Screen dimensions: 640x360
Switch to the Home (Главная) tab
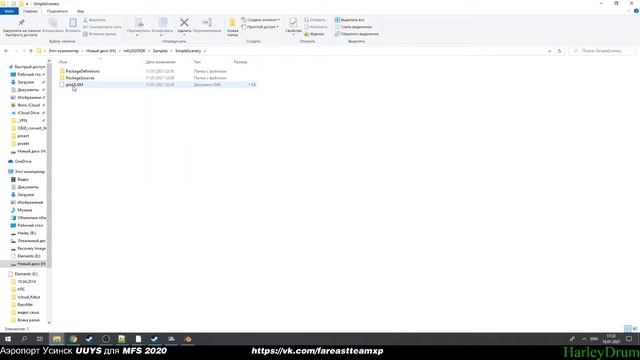30,11
